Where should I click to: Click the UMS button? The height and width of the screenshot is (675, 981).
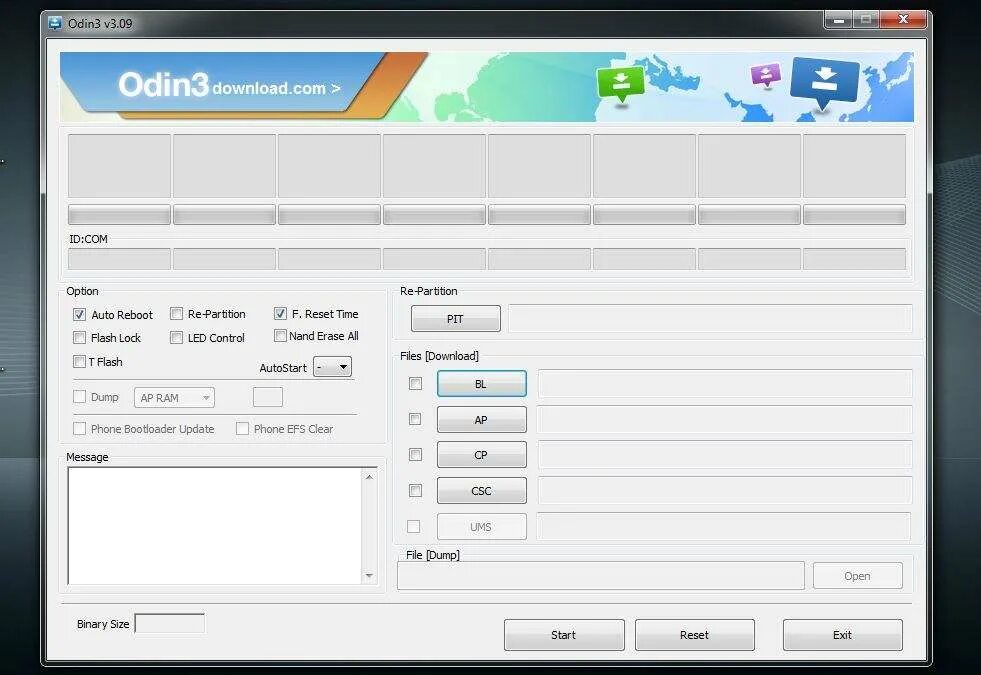(481, 527)
